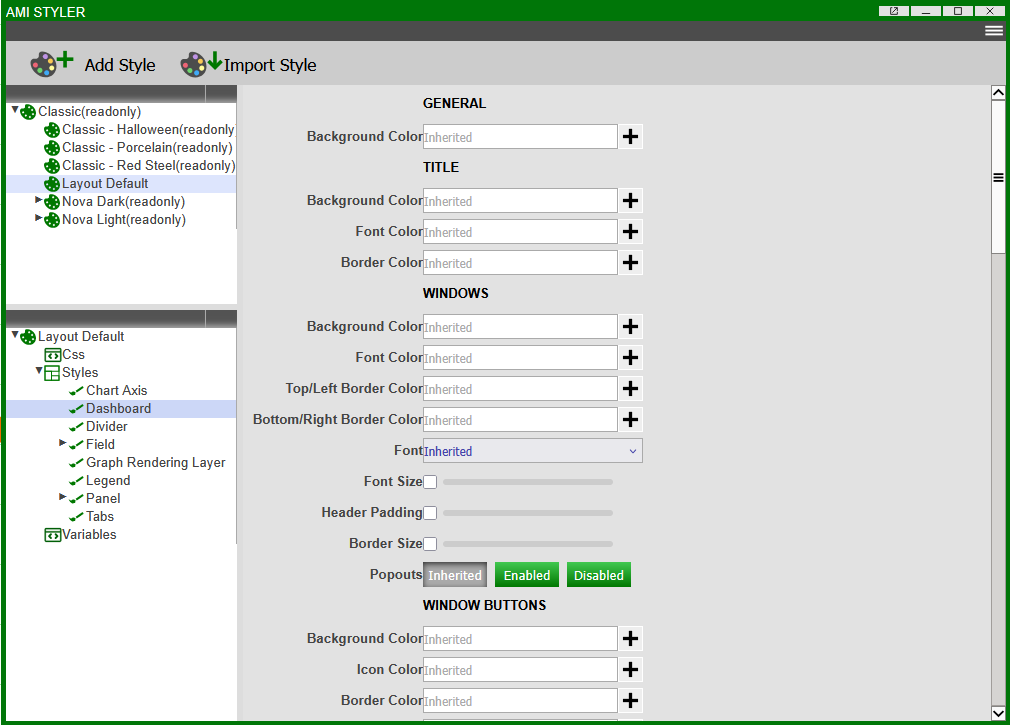Click plus icon beside Window Buttons Icon Color
This screenshot has height=725, width=1010.
pyautogui.click(x=630, y=670)
